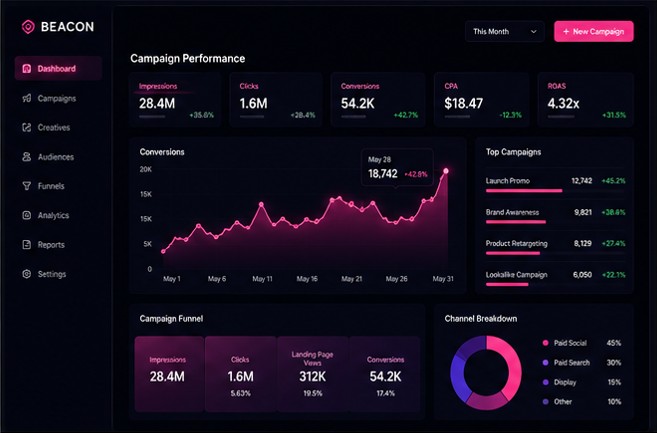Click the Paid Social 45% value
Screen dimensions: 657x433
[614, 343]
